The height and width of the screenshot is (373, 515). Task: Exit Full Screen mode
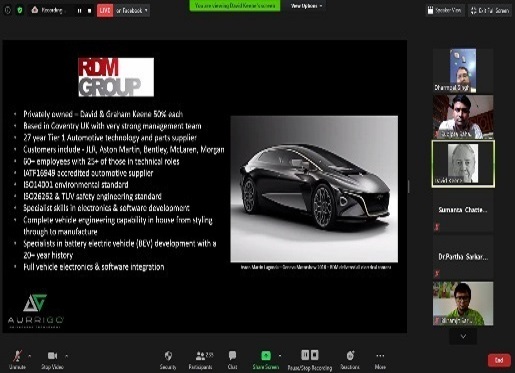[490, 11]
